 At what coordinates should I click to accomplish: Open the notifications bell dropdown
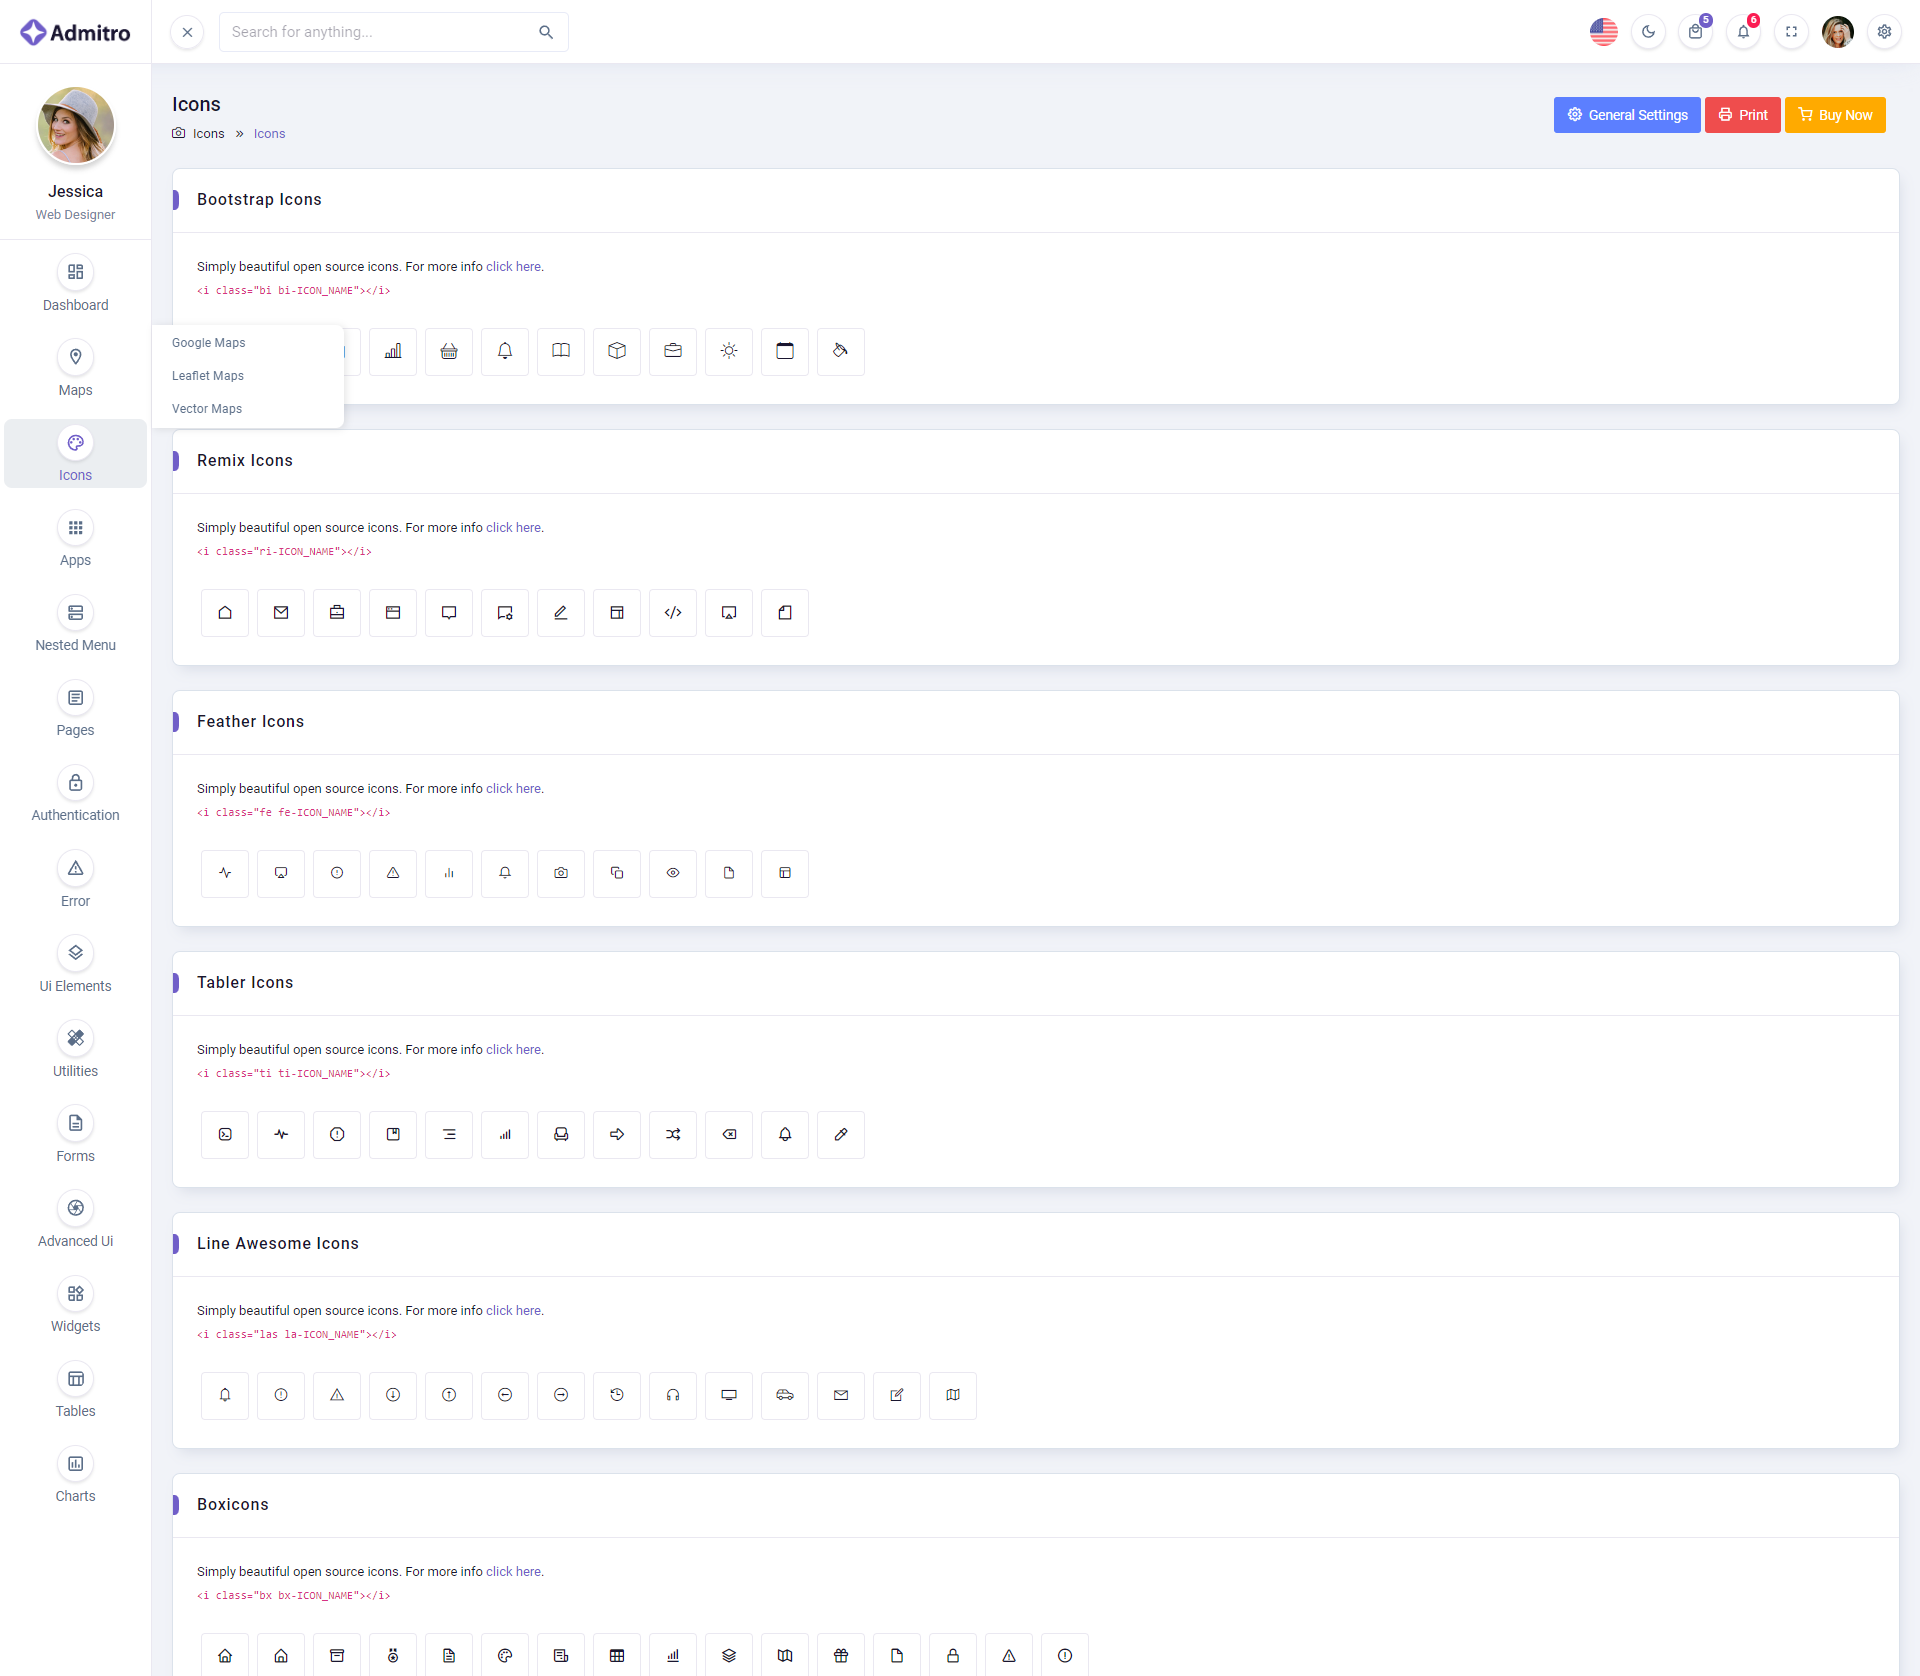pyautogui.click(x=1743, y=32)
